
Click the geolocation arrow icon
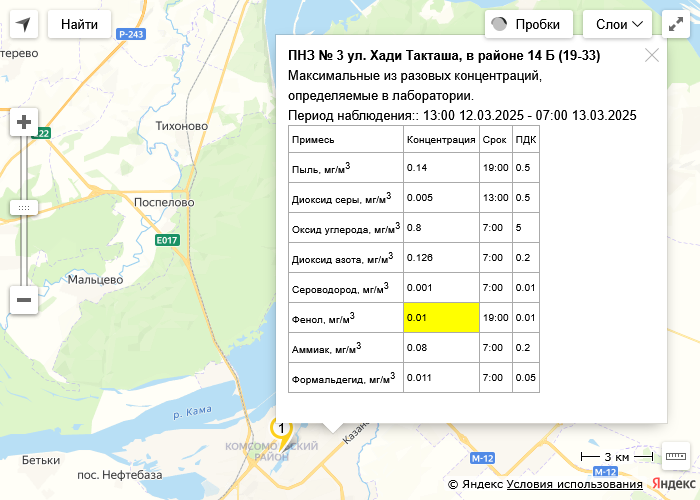(x=24, y=24)
